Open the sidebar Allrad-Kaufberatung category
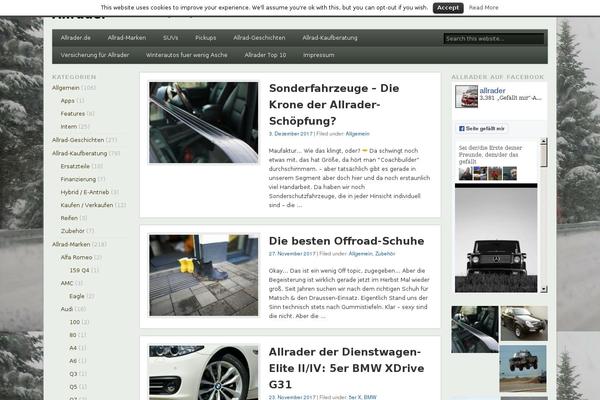Viewport: 600px width, 400px height. click(x=80, y=153)
